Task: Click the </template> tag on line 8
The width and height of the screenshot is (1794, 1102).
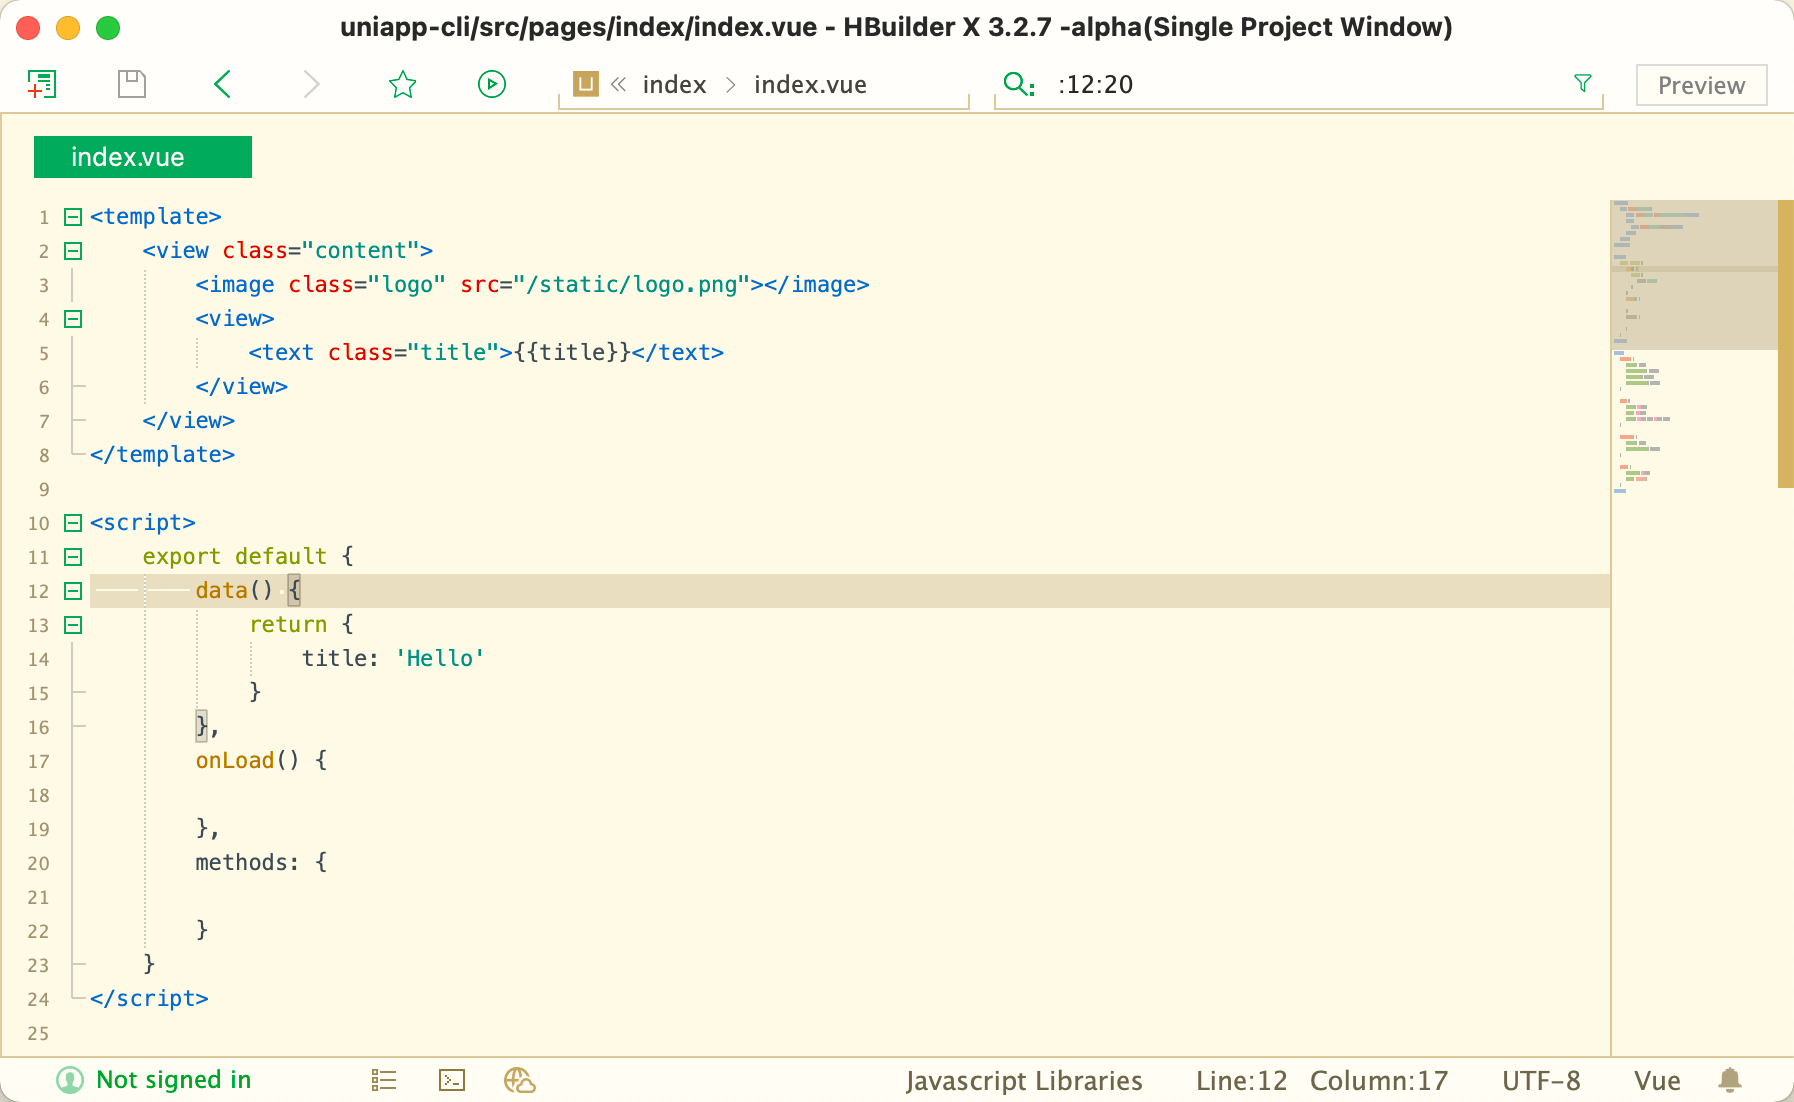Action: point(162,454)
